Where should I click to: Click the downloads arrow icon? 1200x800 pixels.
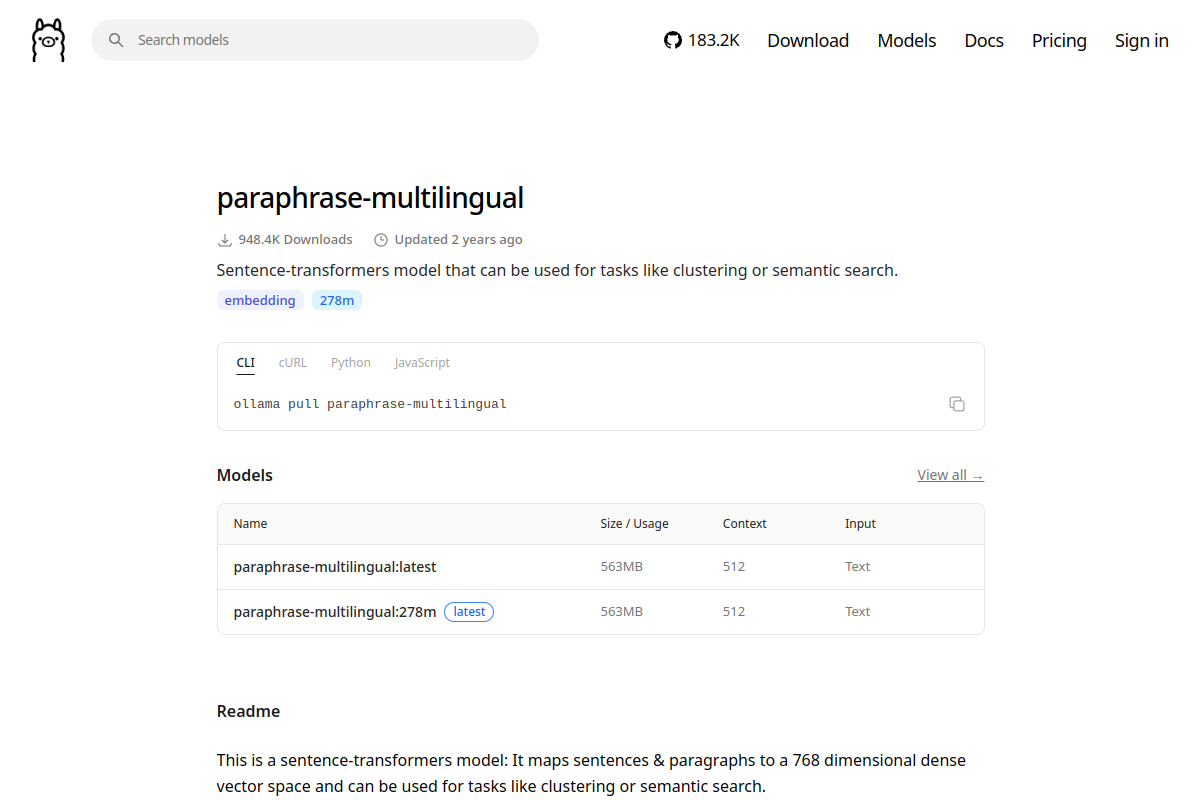pos(225,240)
